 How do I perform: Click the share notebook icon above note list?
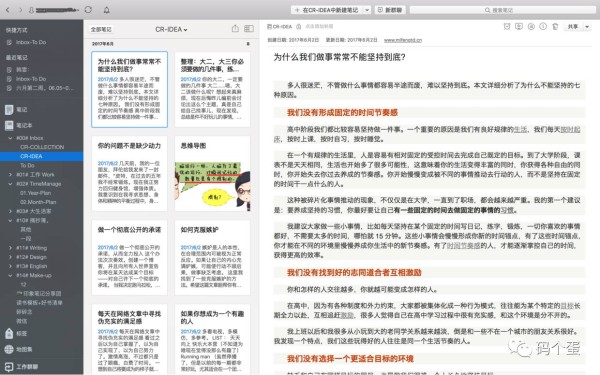click(235, 29)
